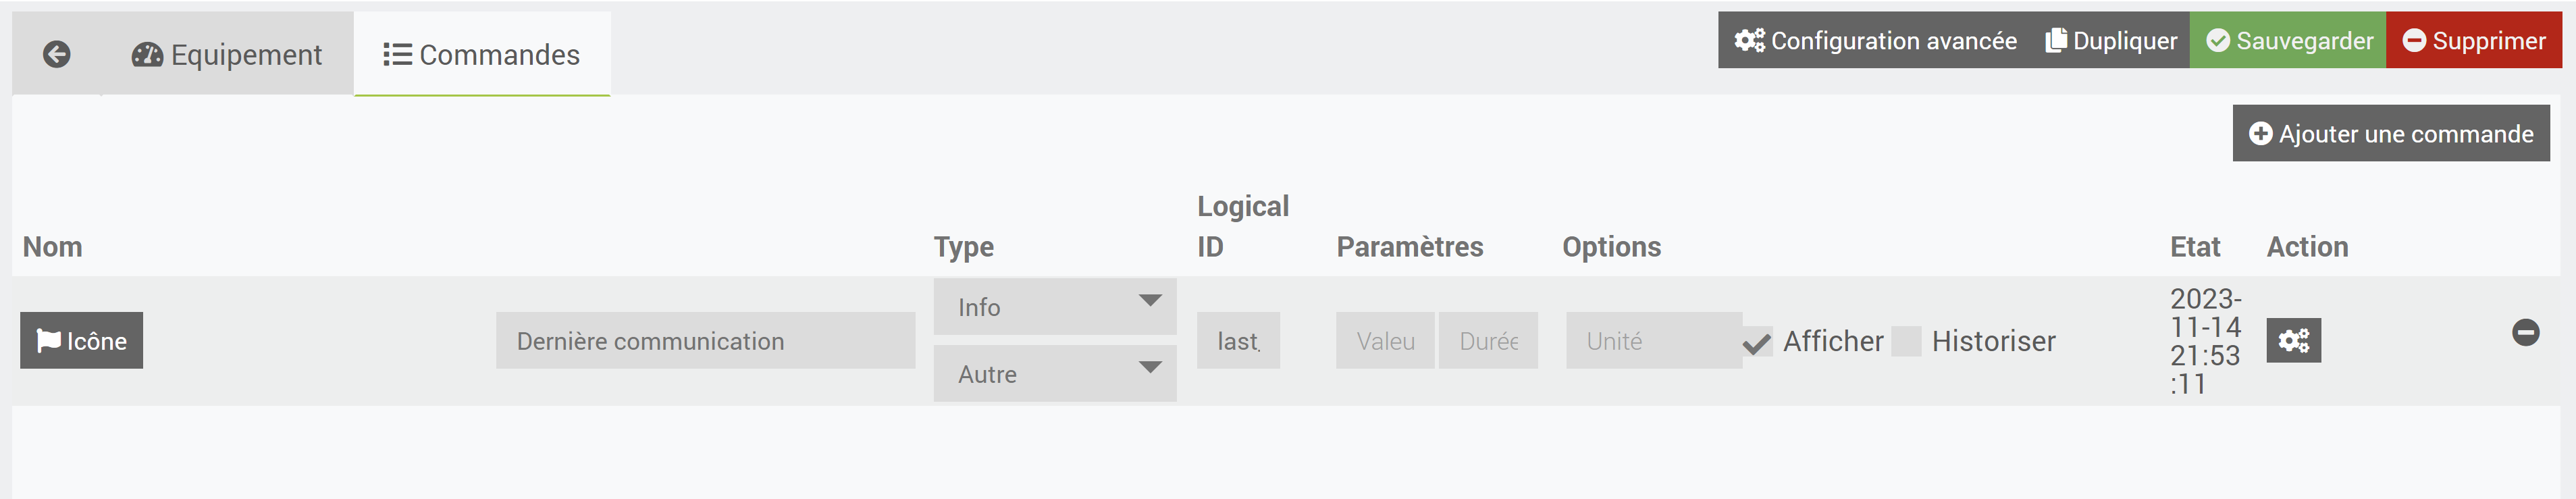Enable the Historiser checkbox
This screenshot has width=2576, height=499.
tap(1907, 342)
